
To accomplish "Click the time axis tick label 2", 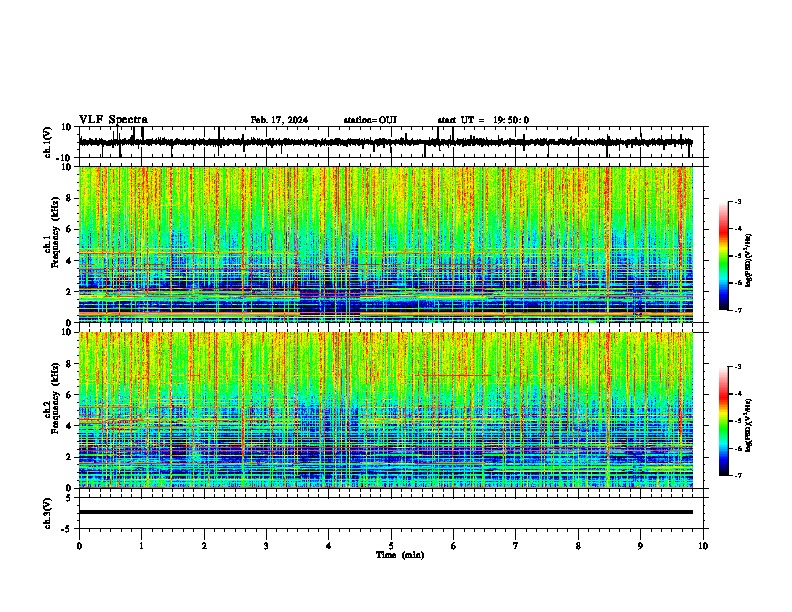I will (204, 546).
